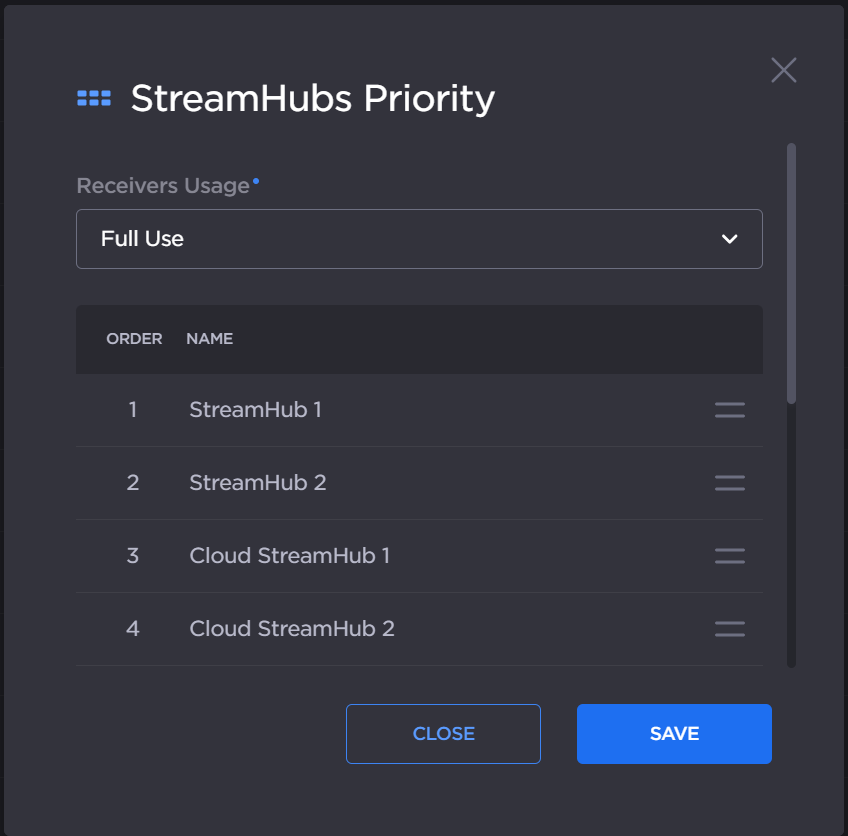Click the drag handle for Cloud StreamHub 2
848x836 pixels.
tap(729, 629)
